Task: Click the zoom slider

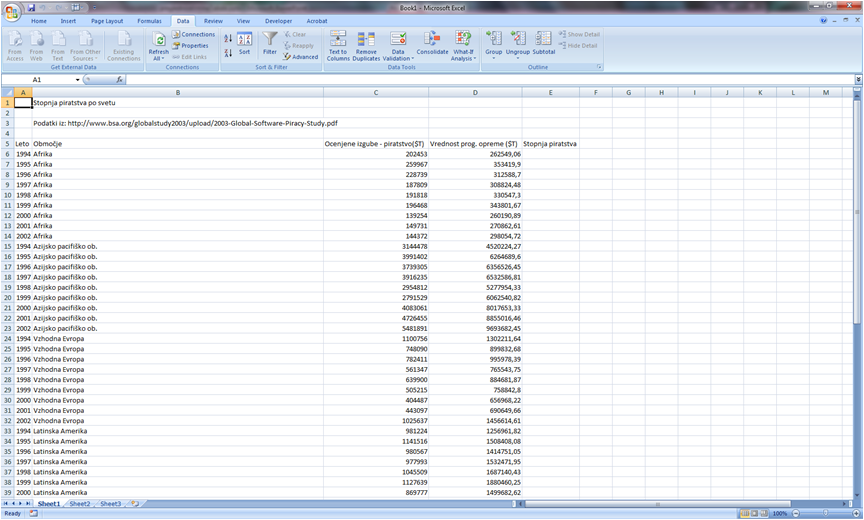Action: 825,513
